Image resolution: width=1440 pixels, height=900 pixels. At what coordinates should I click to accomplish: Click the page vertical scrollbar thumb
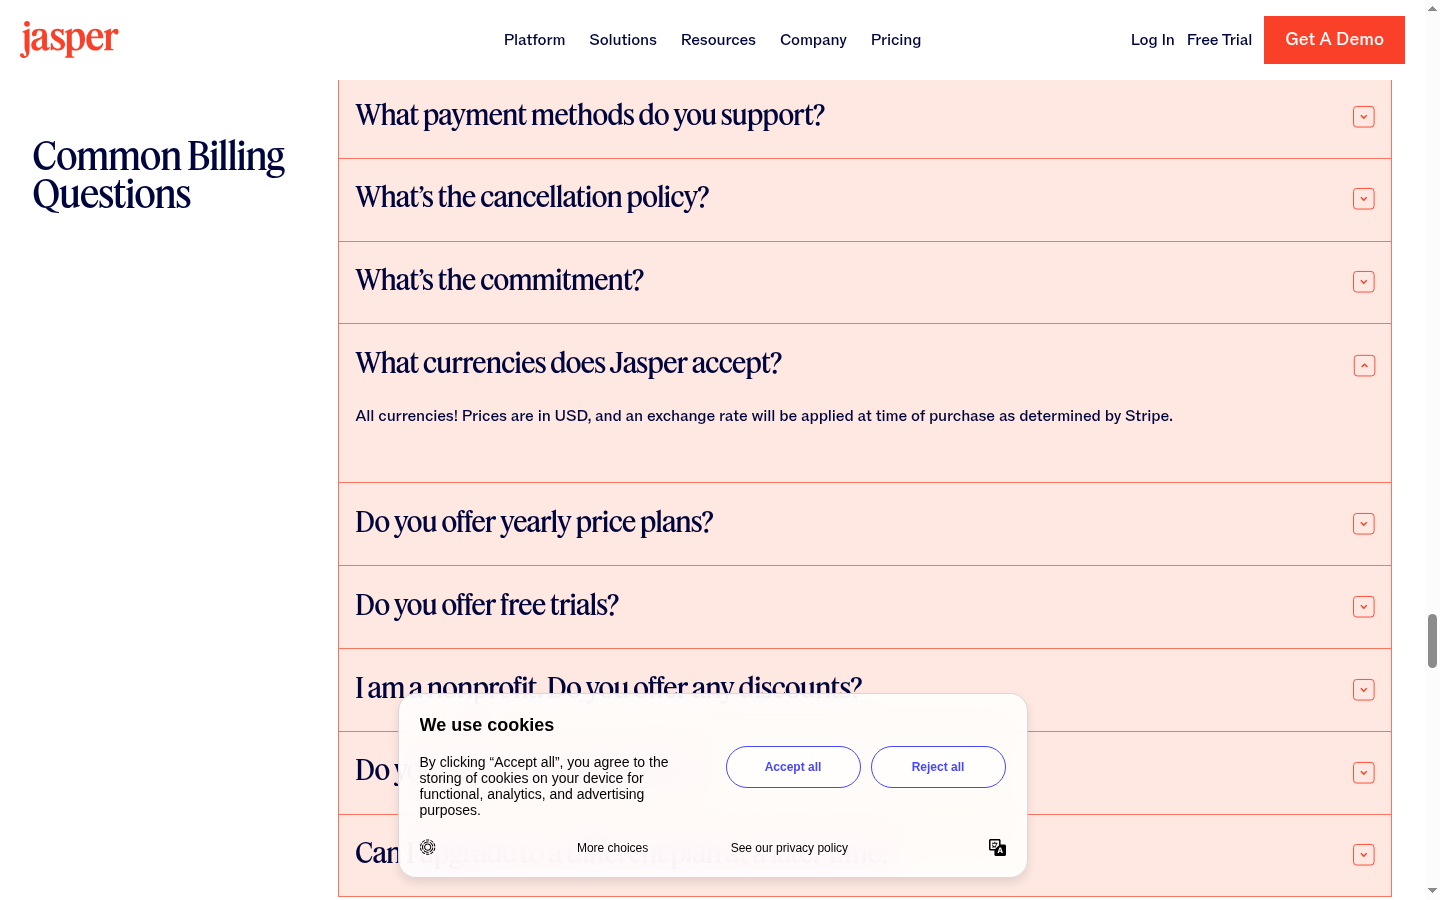(x=1432, y=642)
